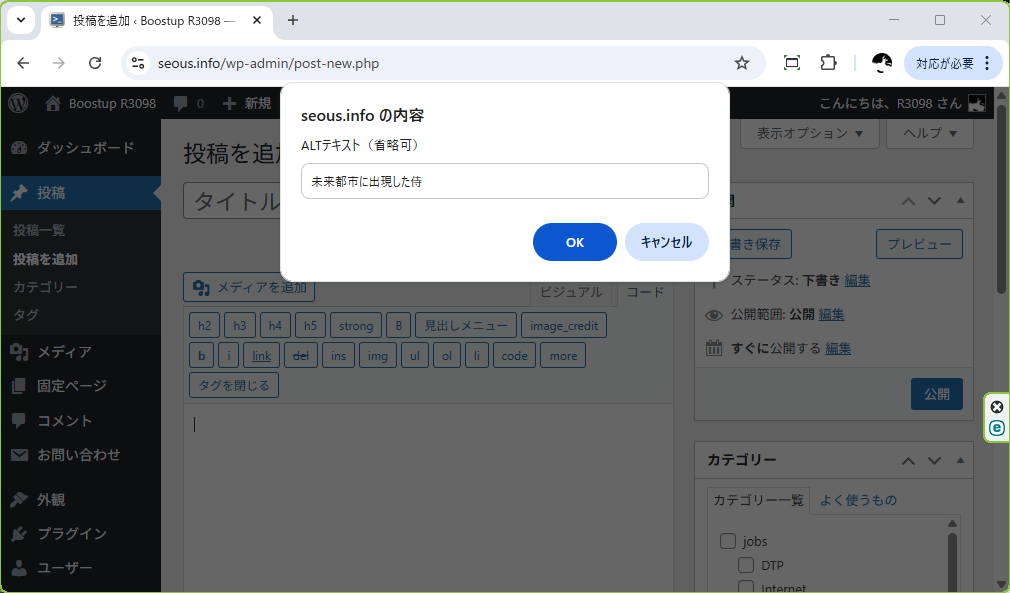
Task: Switch to よく使うもの category tab
Action: pos(857,500)
